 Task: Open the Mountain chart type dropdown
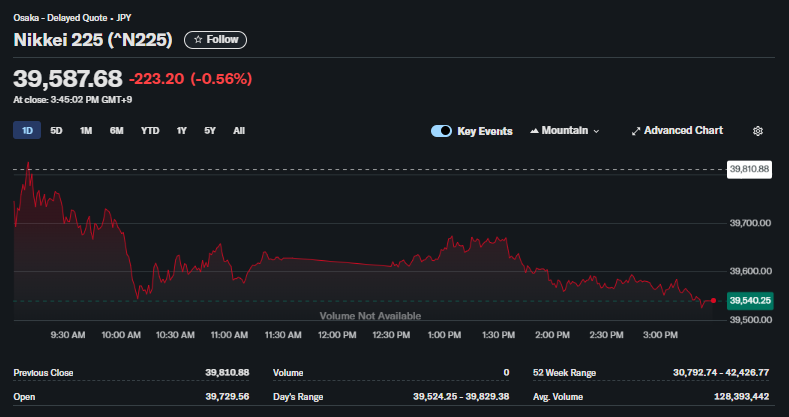(x=565, y=131)
